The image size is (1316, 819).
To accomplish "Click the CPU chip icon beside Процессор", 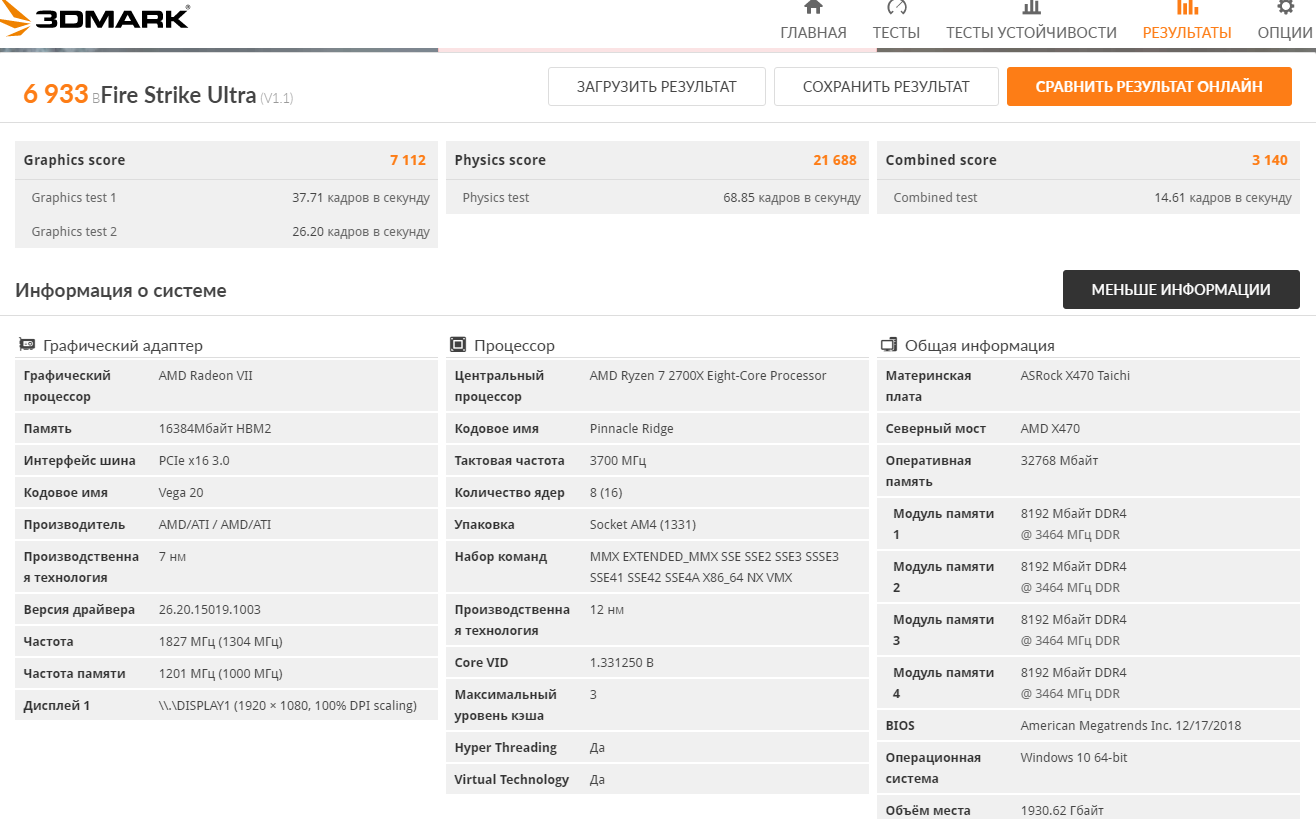I will coord(458,345).
